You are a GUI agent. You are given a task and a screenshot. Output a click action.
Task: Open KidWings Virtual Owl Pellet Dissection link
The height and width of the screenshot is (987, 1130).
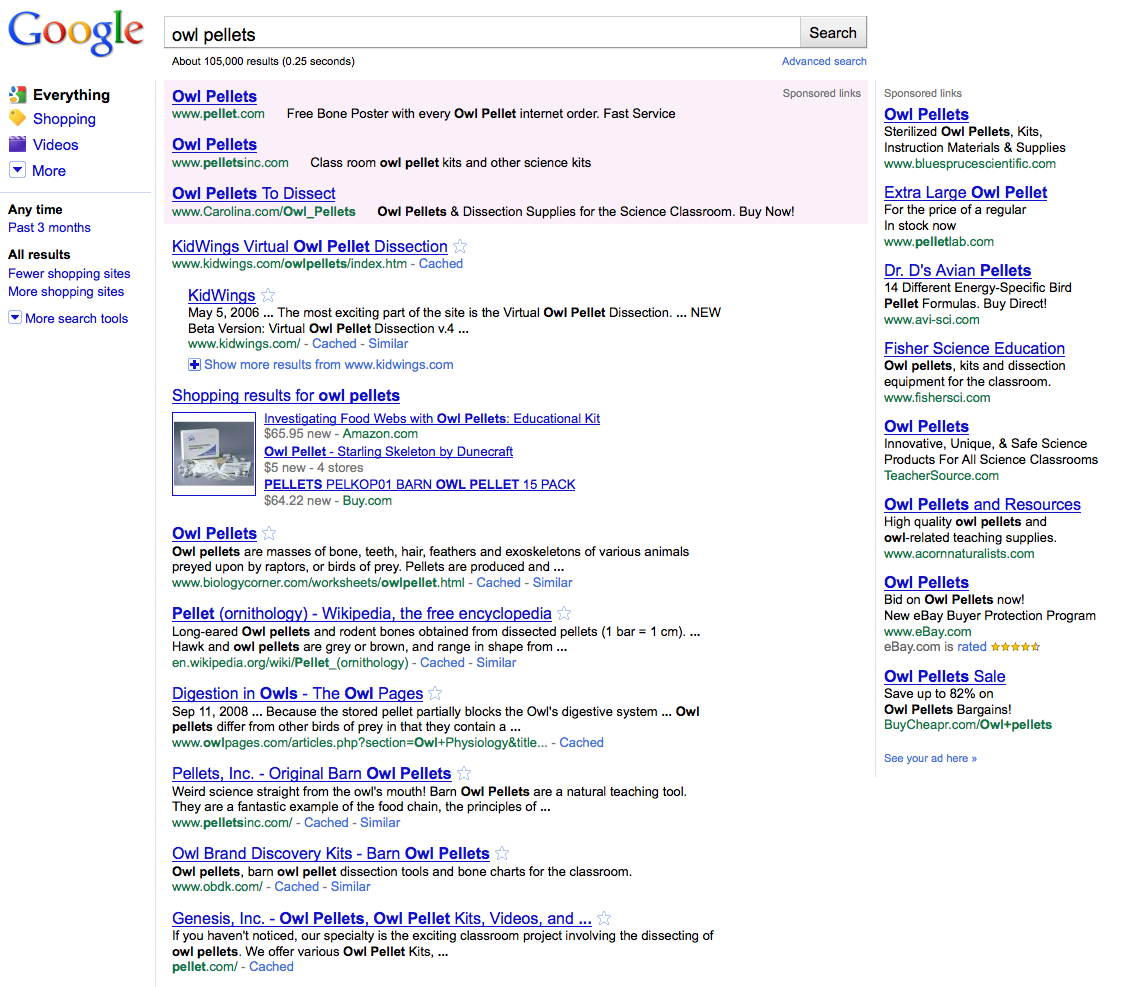point(310,246)
